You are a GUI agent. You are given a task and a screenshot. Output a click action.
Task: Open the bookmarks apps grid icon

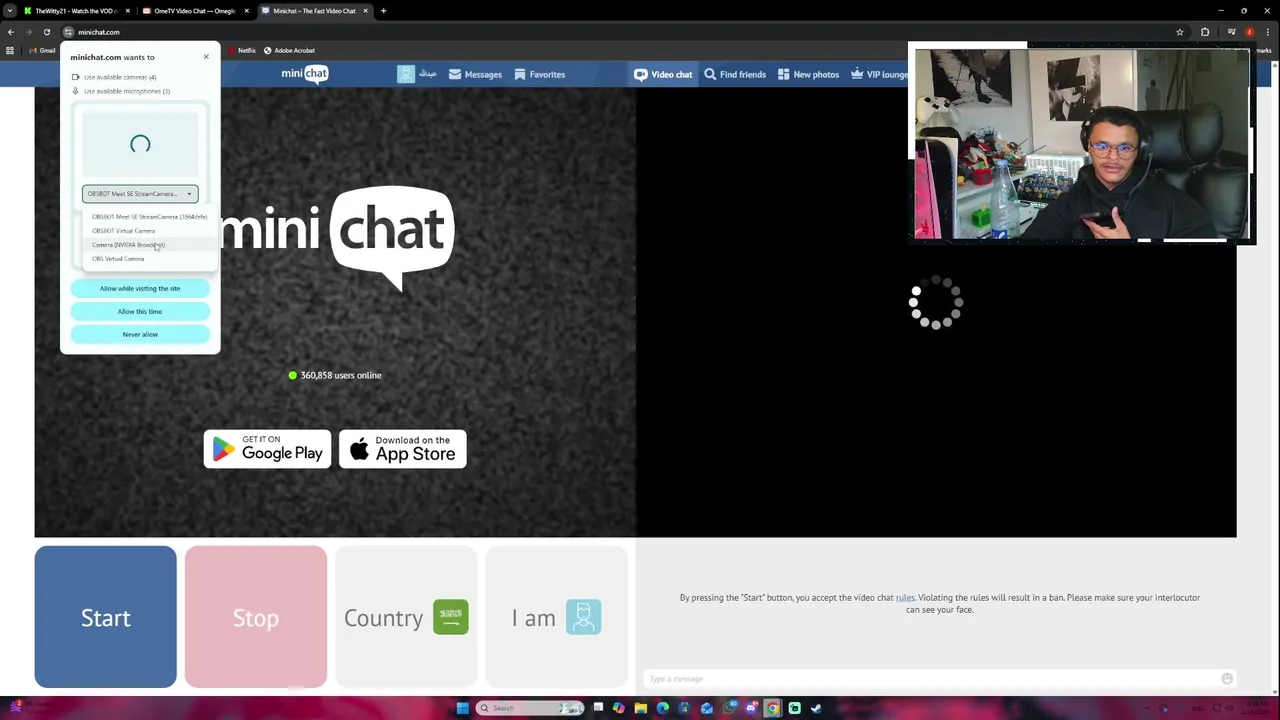(x=10, y=50)
